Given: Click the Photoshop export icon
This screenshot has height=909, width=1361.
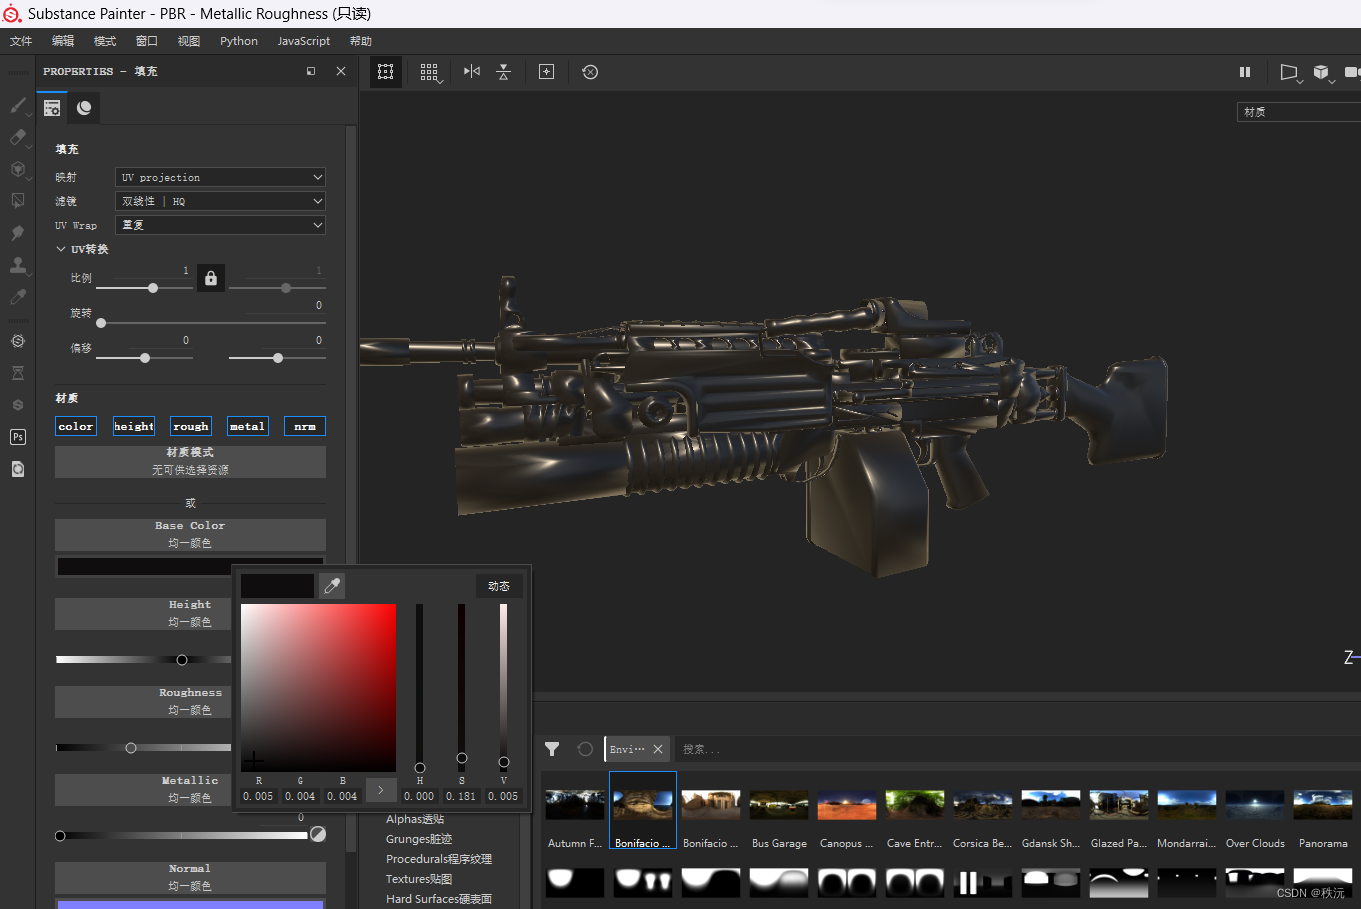Looking at the screenshot, I should 18,437.
